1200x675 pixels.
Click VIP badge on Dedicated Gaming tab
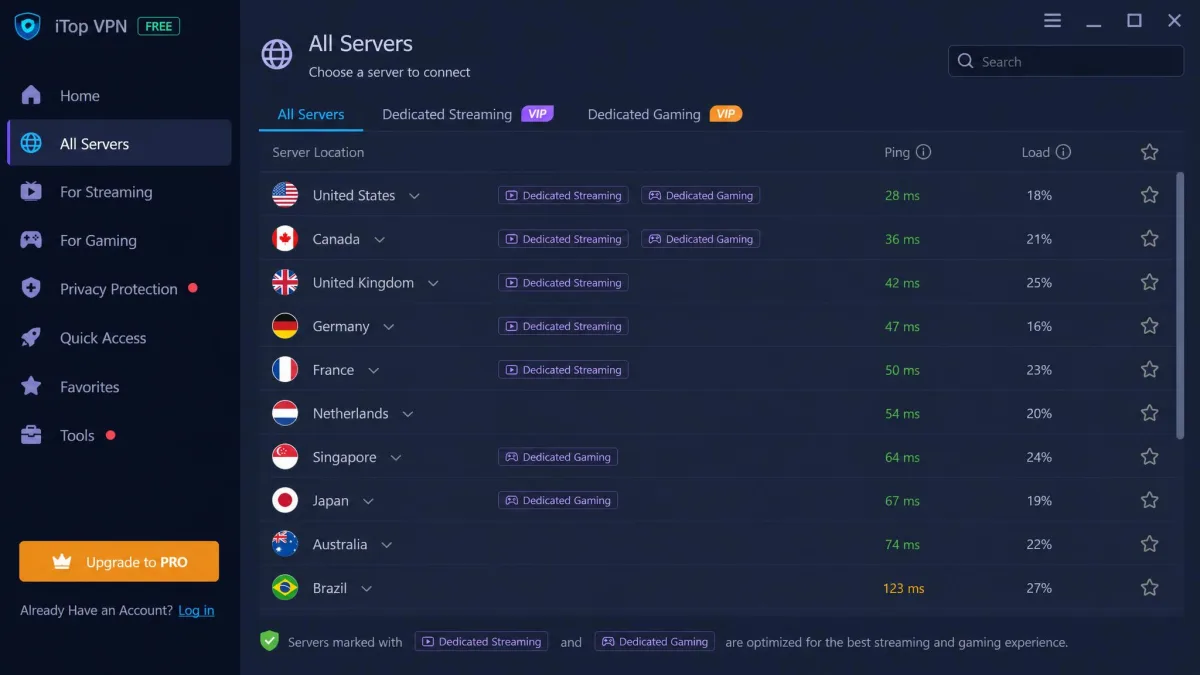[726, 114]
